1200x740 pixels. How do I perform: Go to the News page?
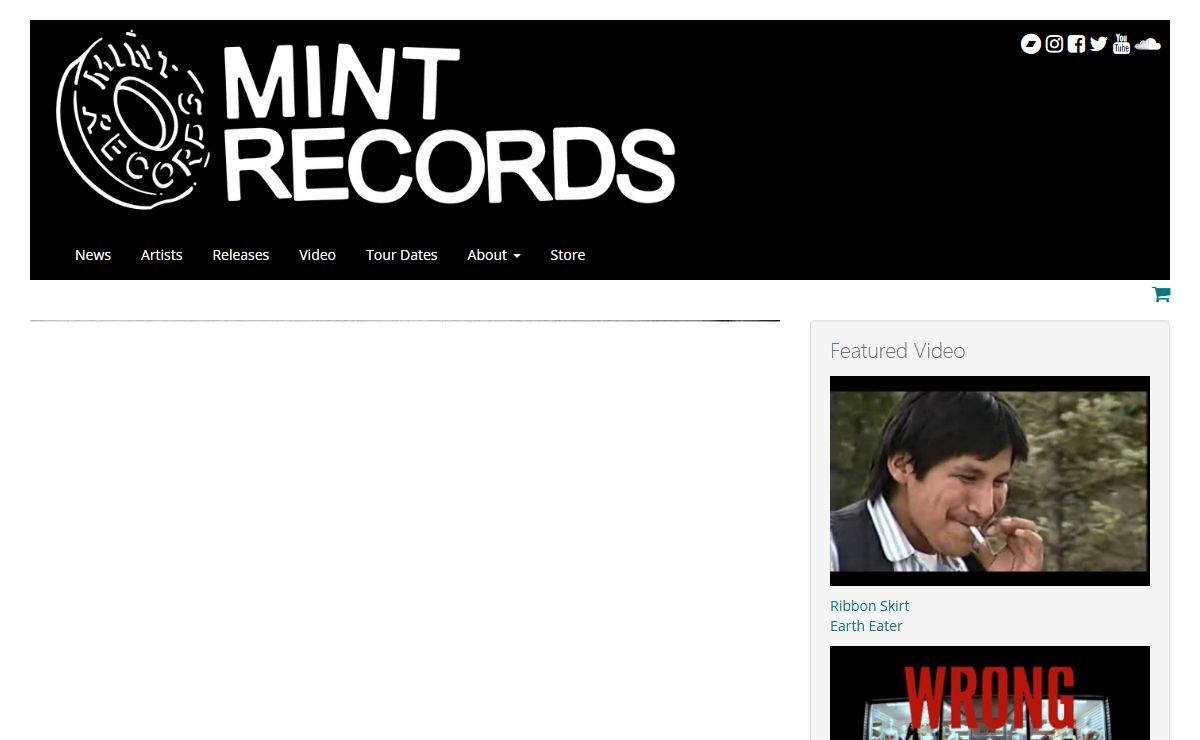coord(93,255)
